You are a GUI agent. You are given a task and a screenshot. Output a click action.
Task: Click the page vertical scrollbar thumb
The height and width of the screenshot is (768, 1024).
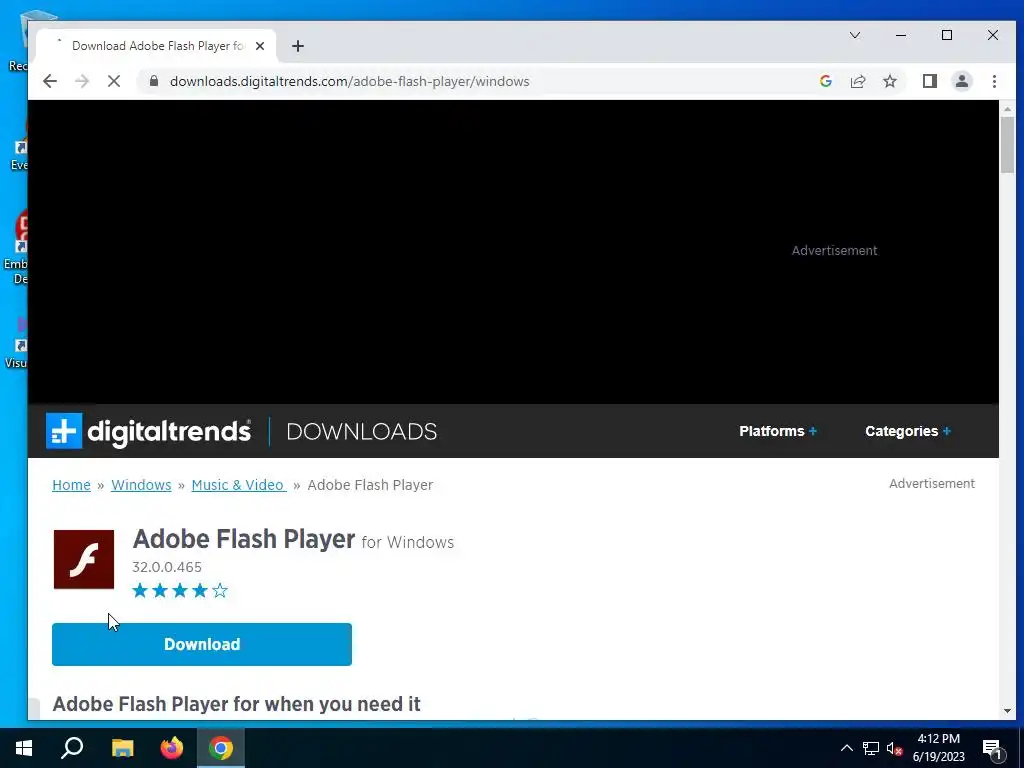[x=1007, y=145]
